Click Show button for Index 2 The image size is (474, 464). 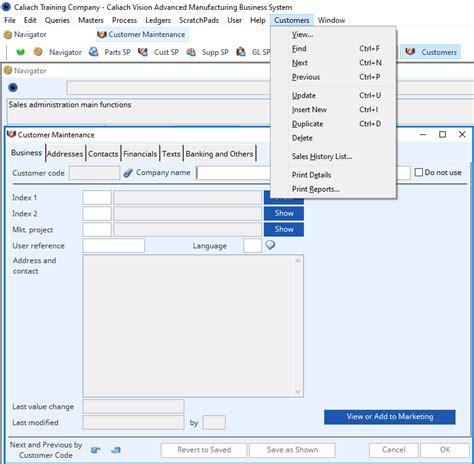coord(284,213)
